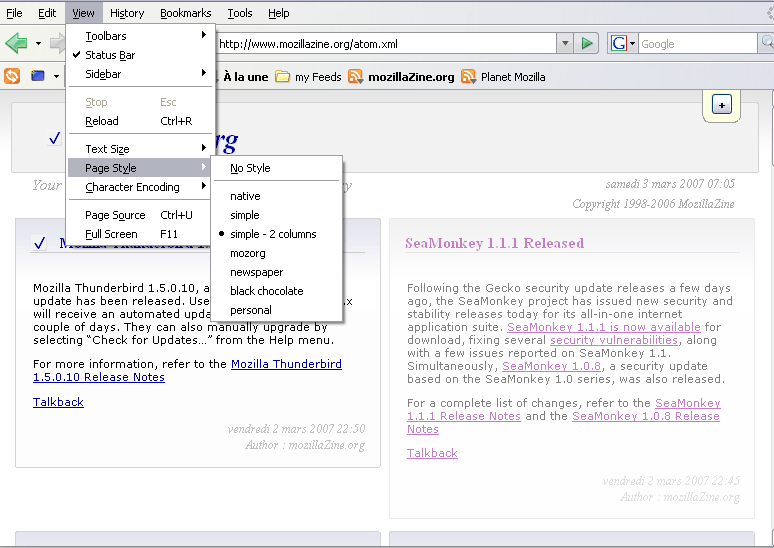Click the vendredi 2 mars 2007 22:50 timestamp
This screenshot has height=548, width=774.
[296, 429]
